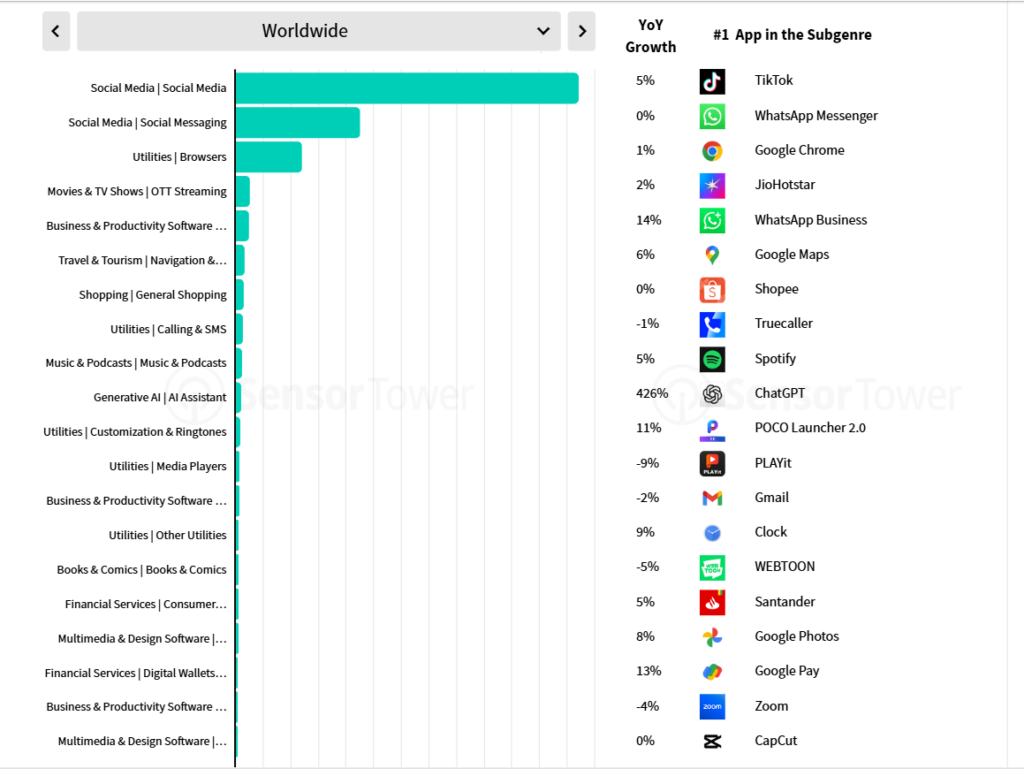Click the Generative AI | AI Assistant label
The image size is (1024, 769).
click(160, 397)
